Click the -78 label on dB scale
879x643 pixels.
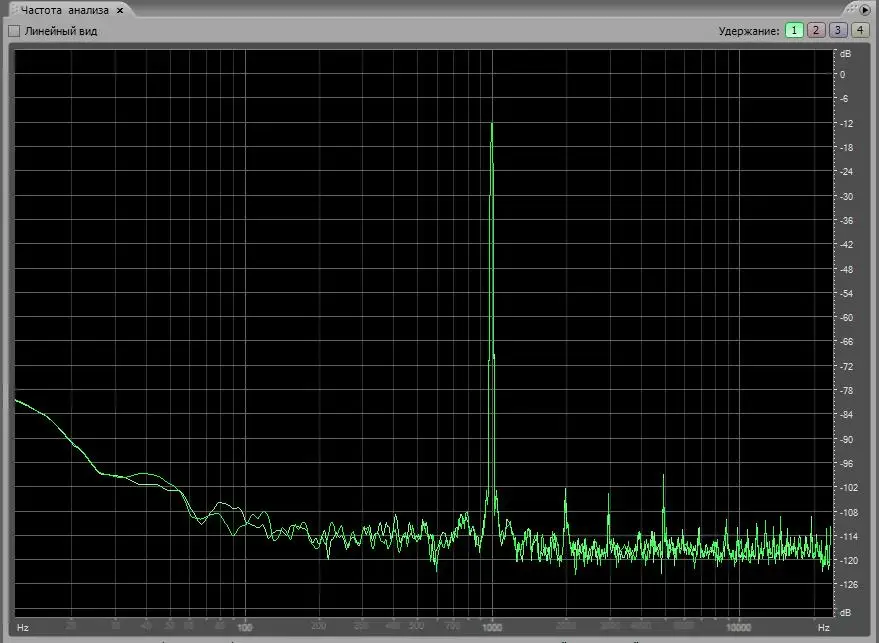coord(846,390)
